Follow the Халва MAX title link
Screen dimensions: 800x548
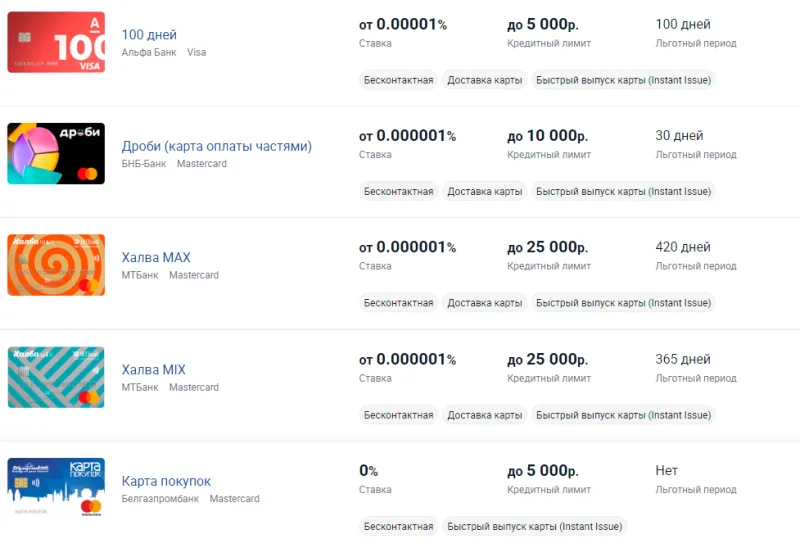pyautogui.click(x=156, y=258)
